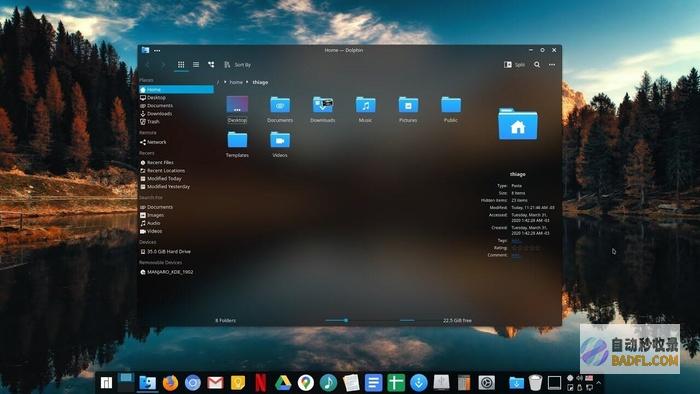The height and width of the screenshot is (394, 700).
Task: Select the Pictures folder icon
Action: click(x=408, y=109)
